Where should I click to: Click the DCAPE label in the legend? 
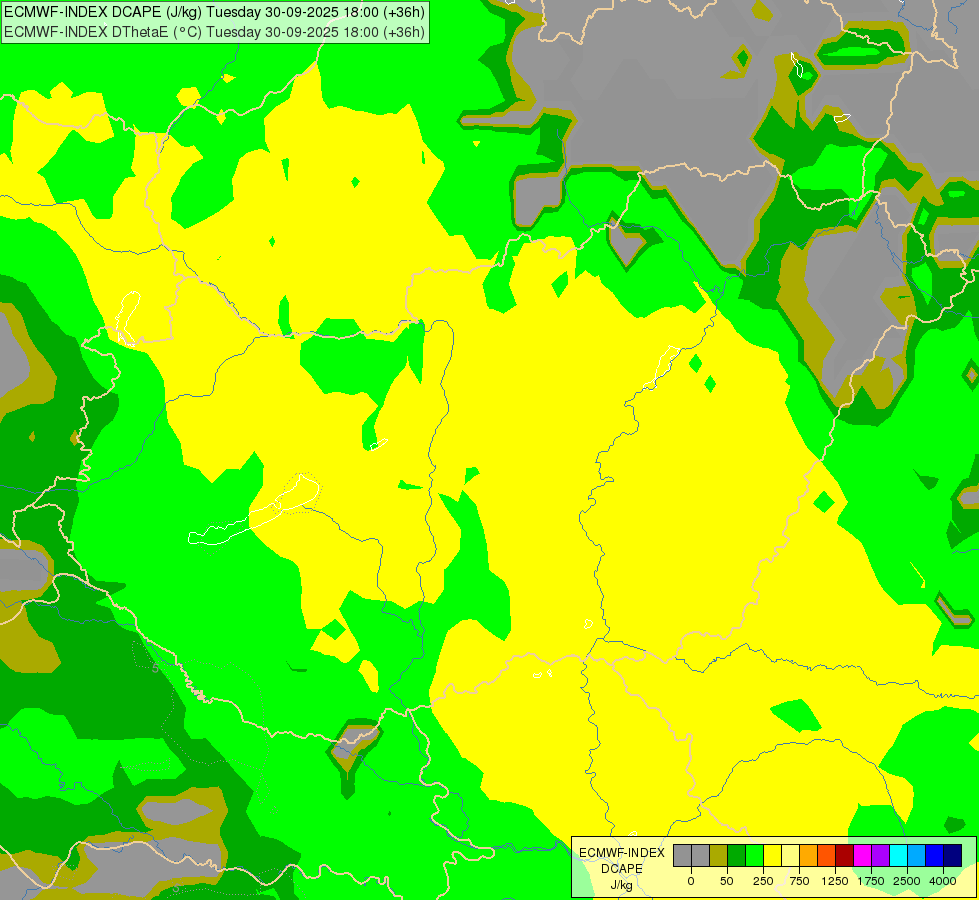coord(622,869)
